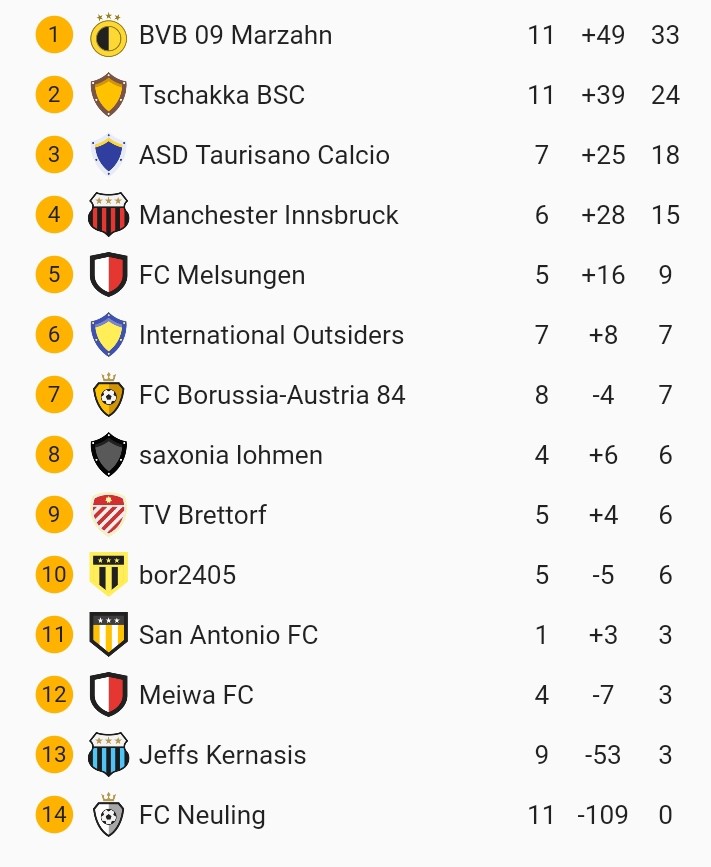
Task: Open the San Antonio FC team name
Action: [228, 635]
